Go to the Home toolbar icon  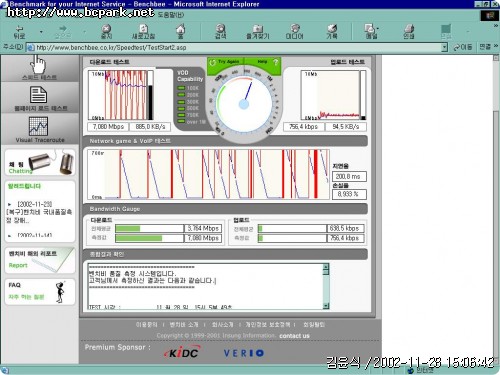[x=180, y=29]
